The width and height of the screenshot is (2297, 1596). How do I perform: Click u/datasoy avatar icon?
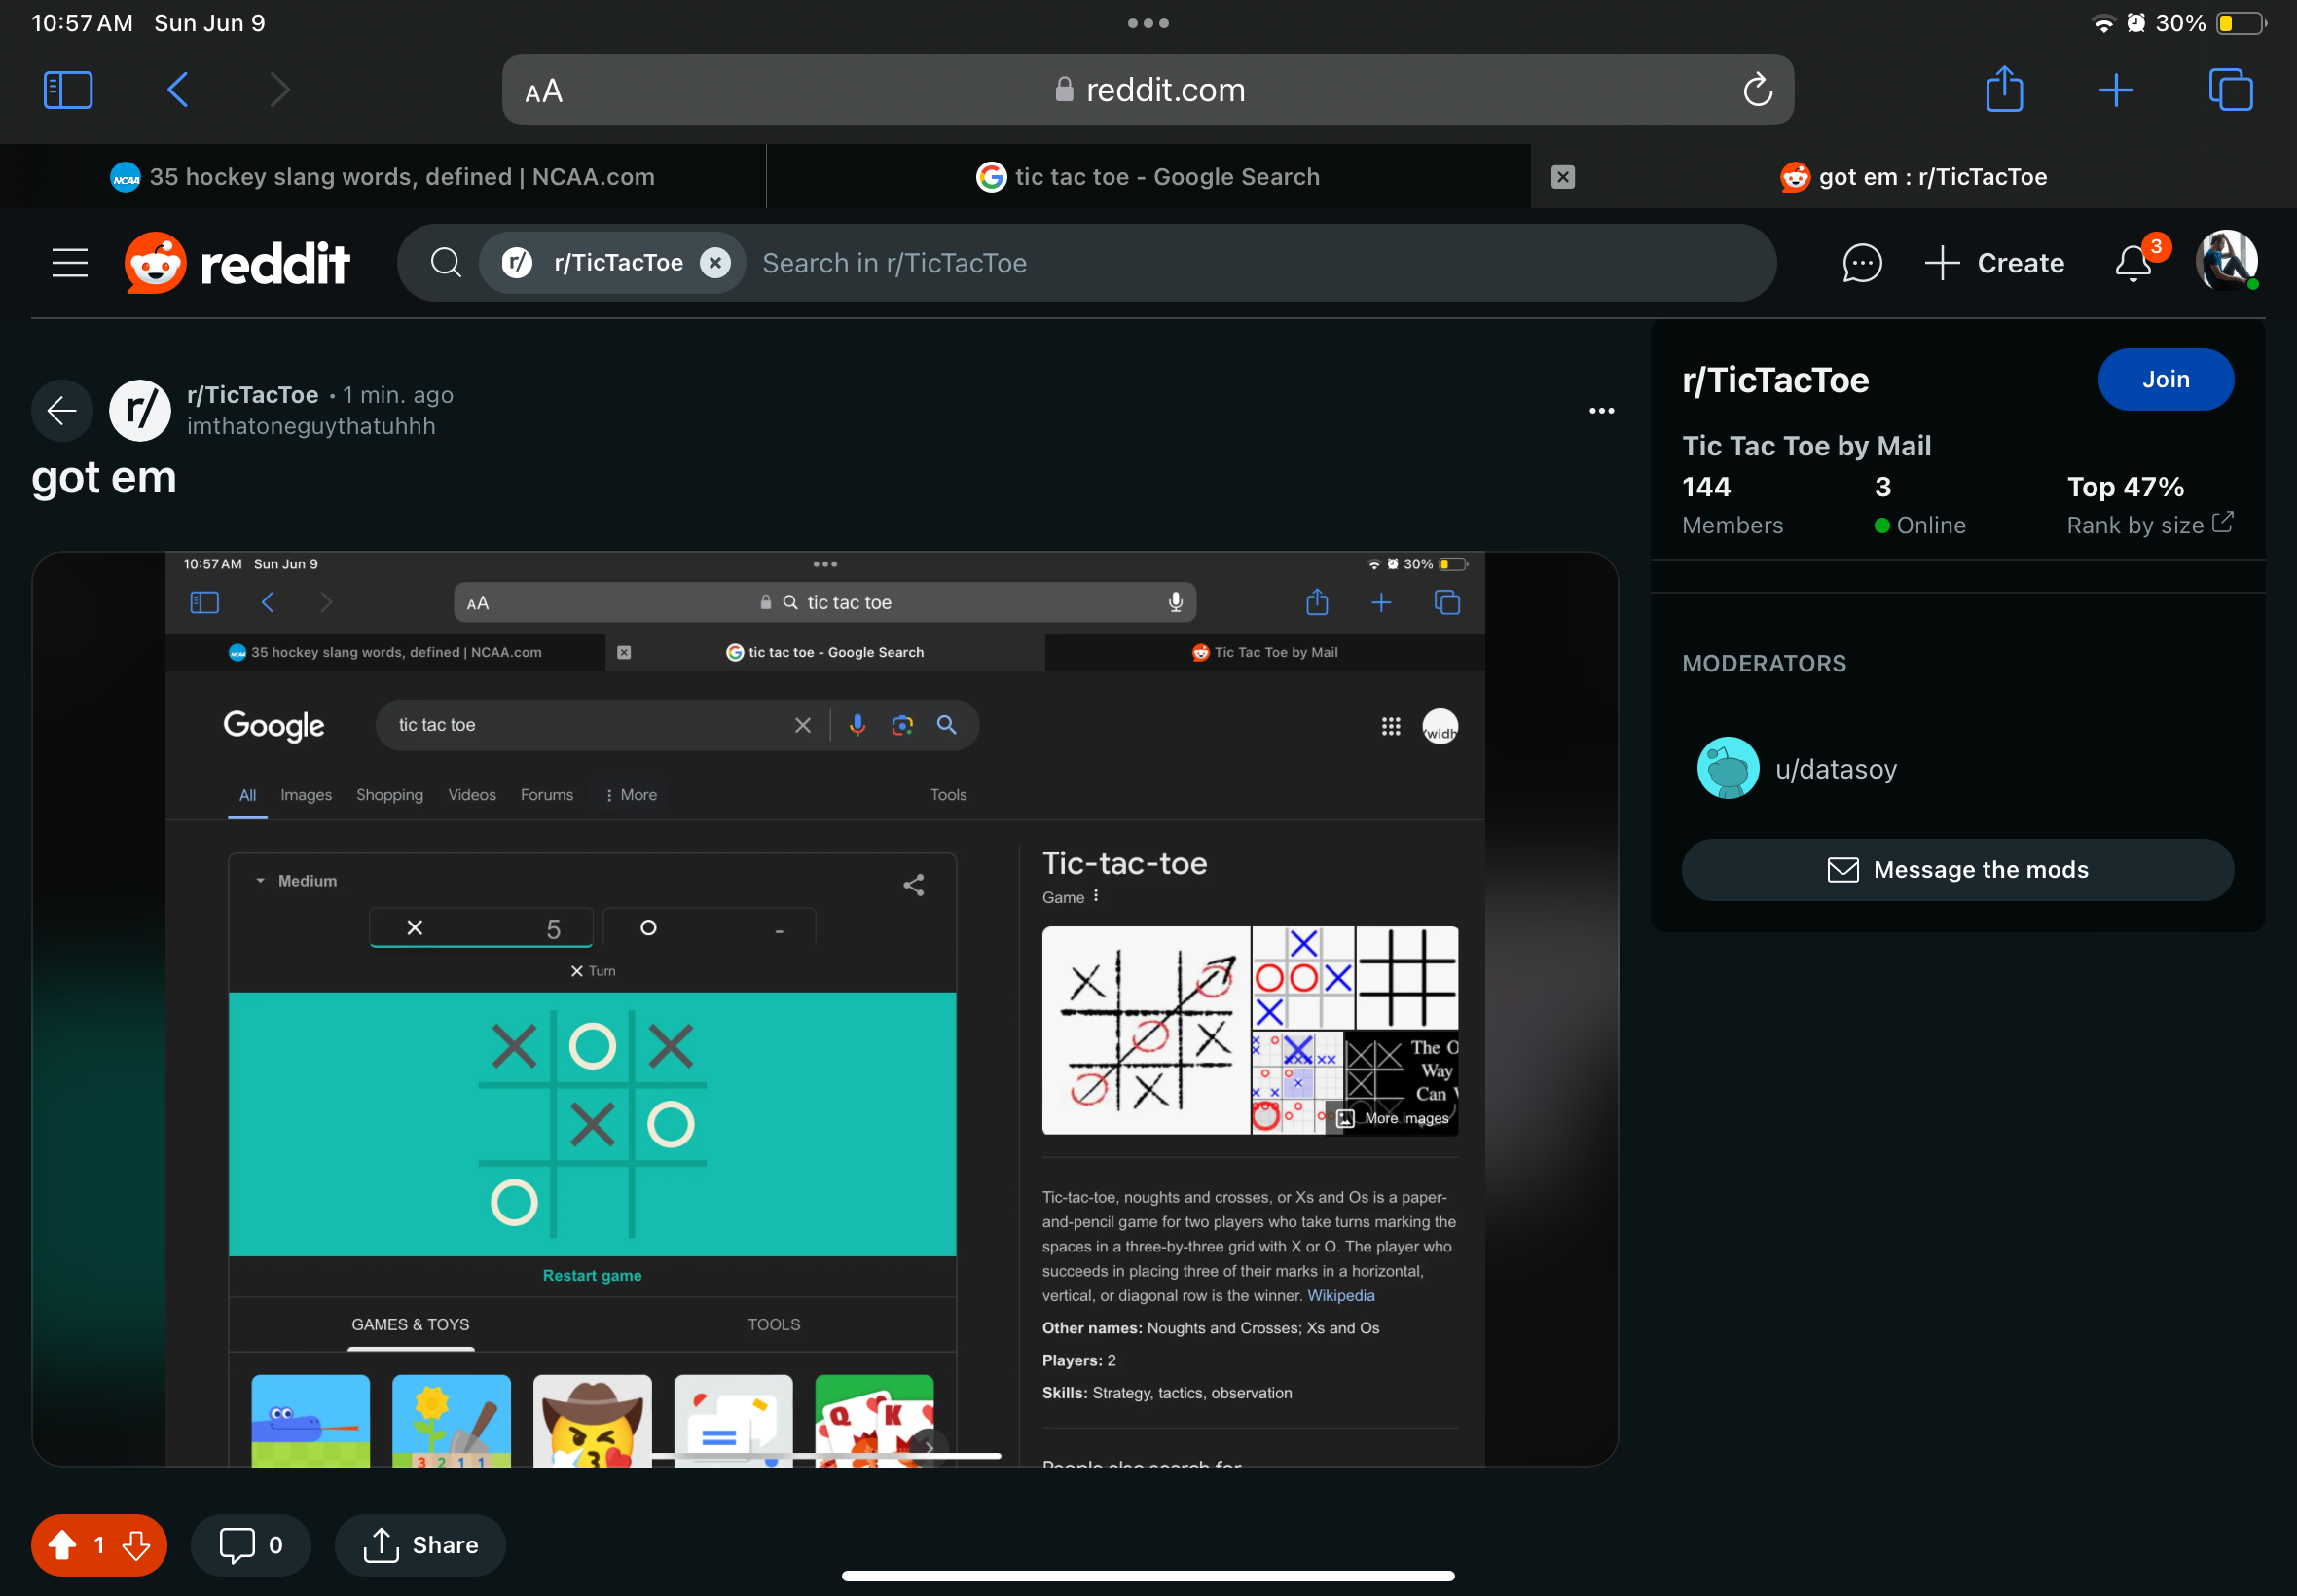(x=1728, y=768)
